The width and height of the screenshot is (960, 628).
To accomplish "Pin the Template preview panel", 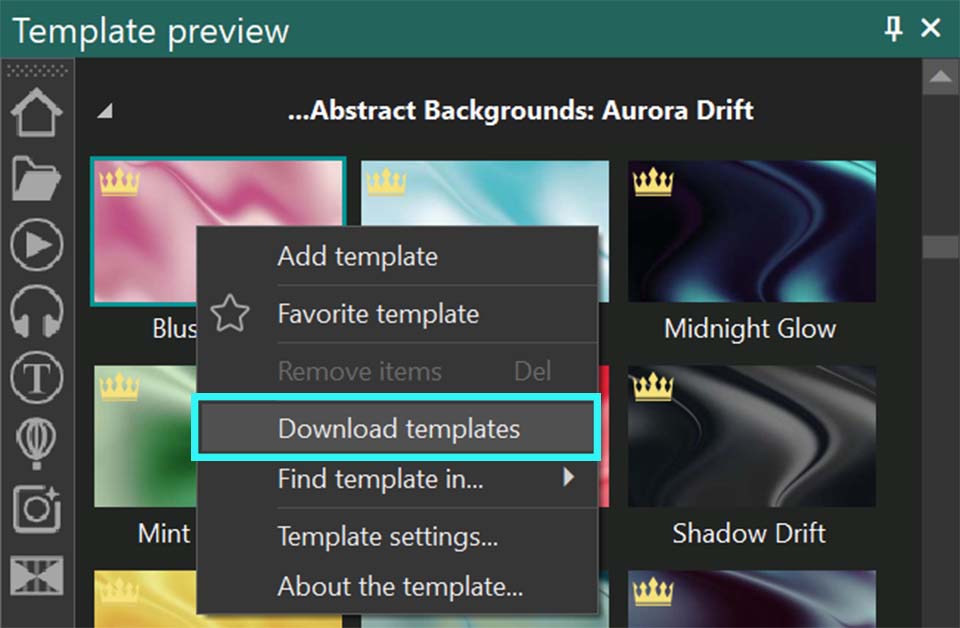I will pos(893,28).
